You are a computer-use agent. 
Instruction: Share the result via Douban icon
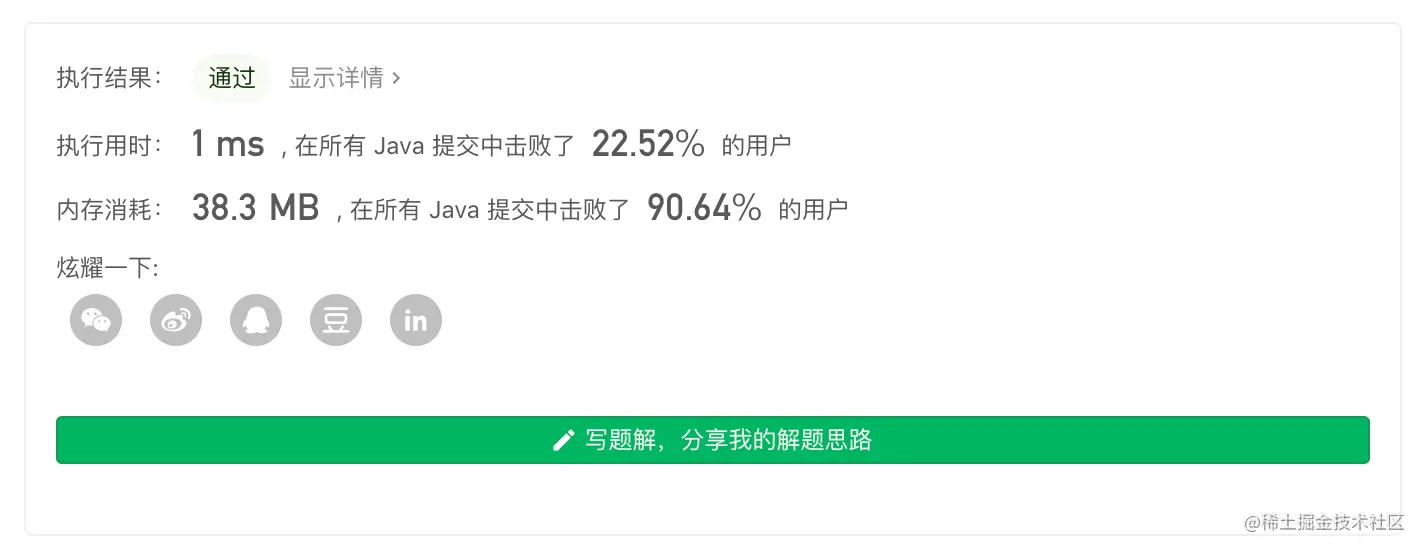pos(336,320)
